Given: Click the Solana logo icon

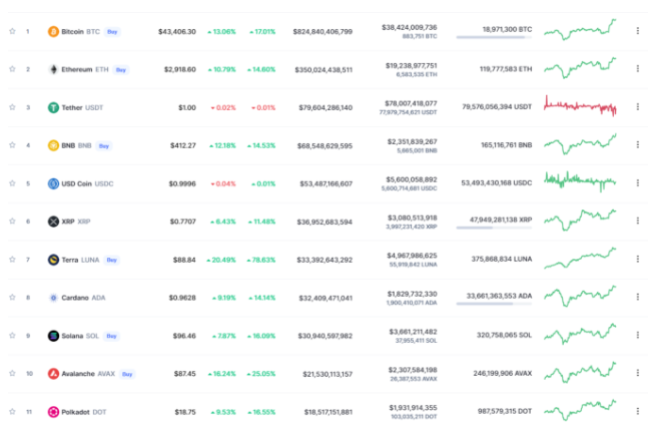Looking at the screenshot, I should point(53,336).
